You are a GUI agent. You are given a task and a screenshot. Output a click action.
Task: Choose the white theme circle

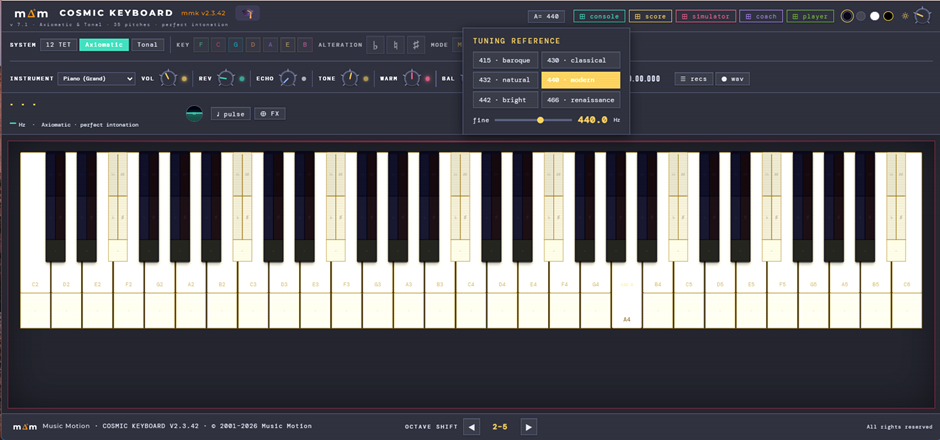pos(875,16)
